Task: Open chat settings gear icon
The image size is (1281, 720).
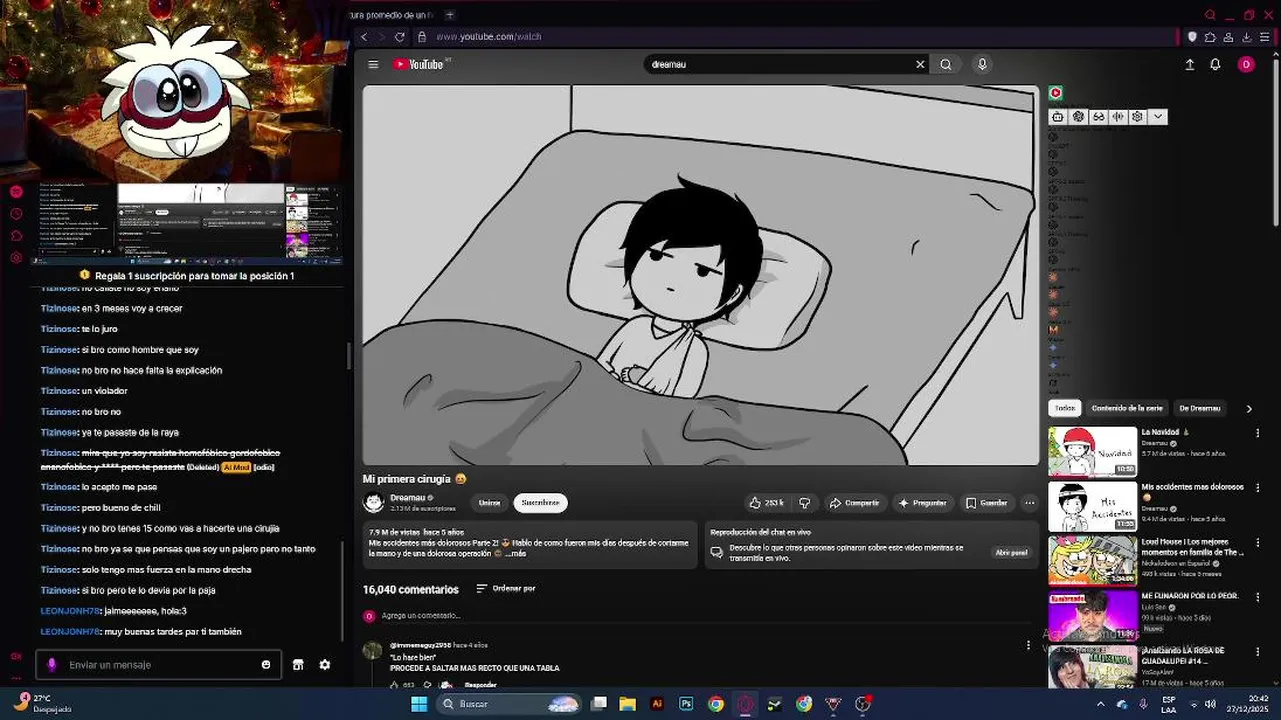Action: tap(325, 665)
